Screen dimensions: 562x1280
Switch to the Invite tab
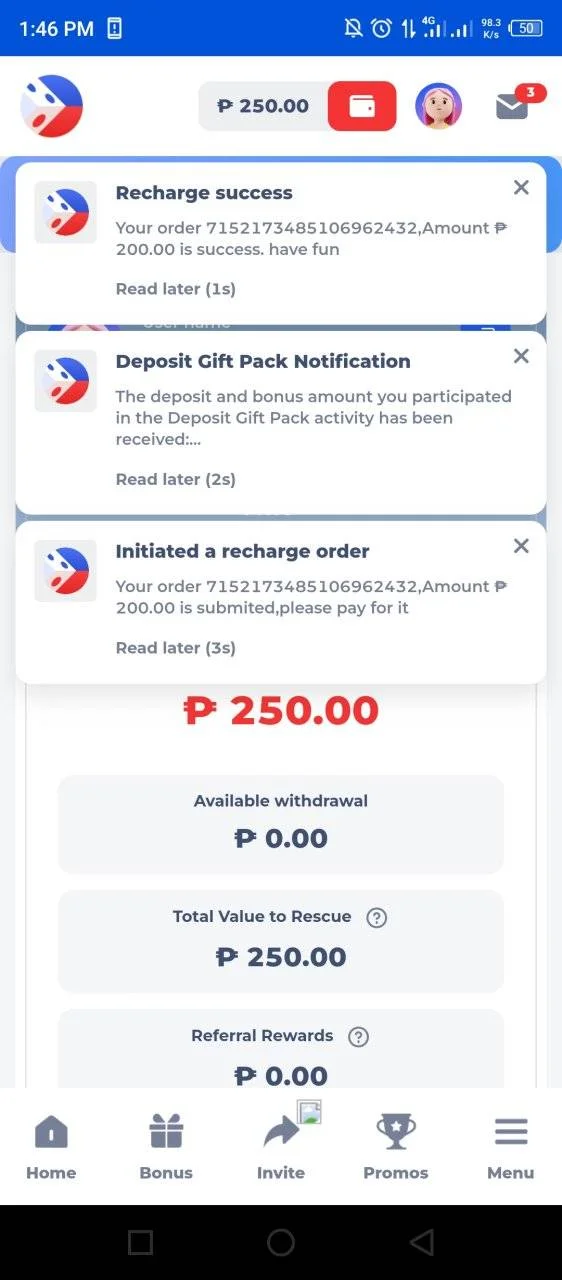click(x=281, y=1147)
